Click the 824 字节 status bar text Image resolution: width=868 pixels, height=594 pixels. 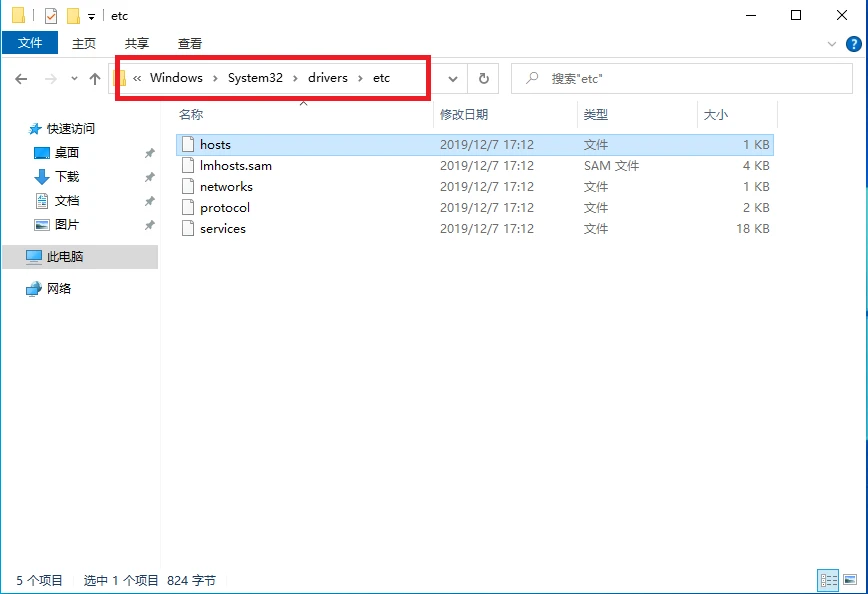pos(192,580)
